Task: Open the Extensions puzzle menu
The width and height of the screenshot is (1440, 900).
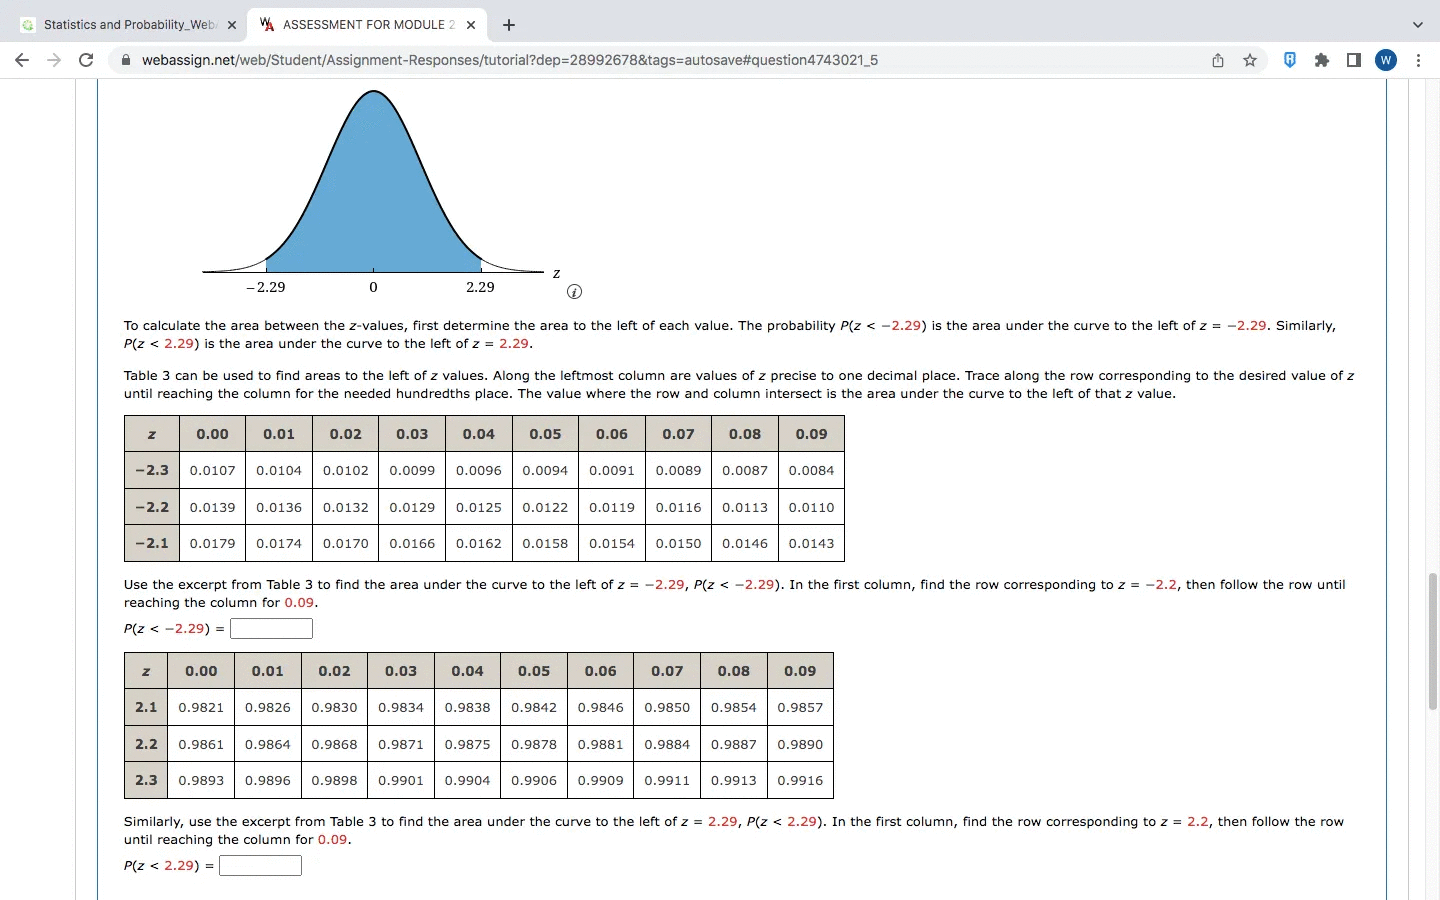Action: 1322,60
